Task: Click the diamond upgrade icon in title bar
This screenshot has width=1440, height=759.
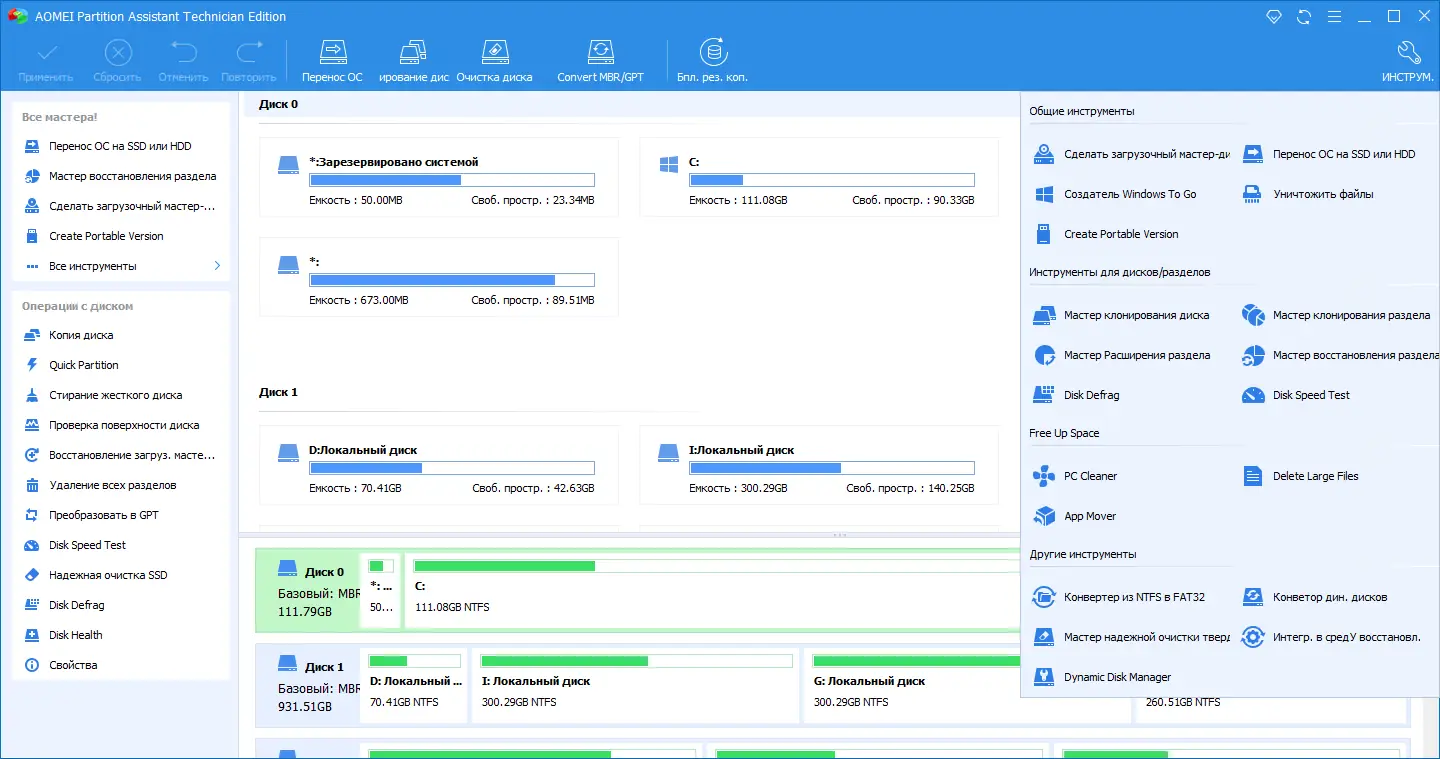Action: click(1273, 17)
